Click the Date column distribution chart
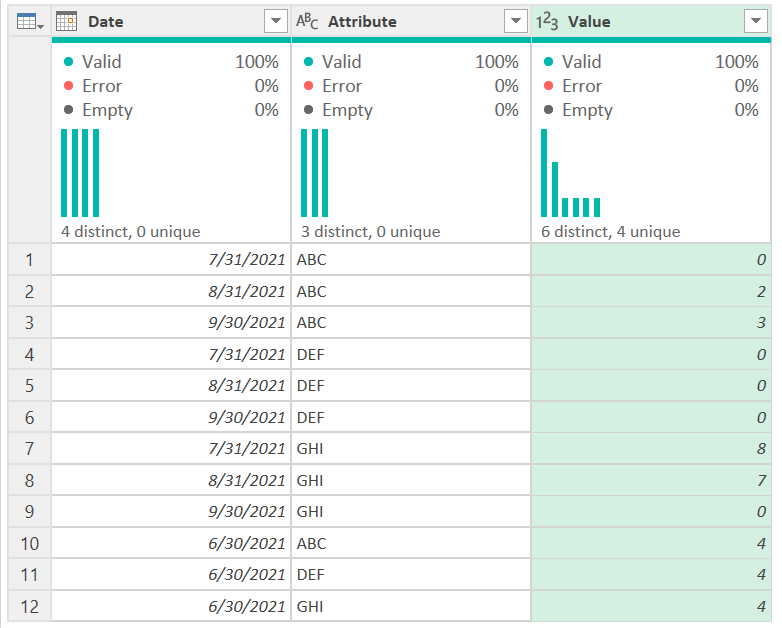The image size is (782, 628). pyautogui.click(x=80, y=173)
